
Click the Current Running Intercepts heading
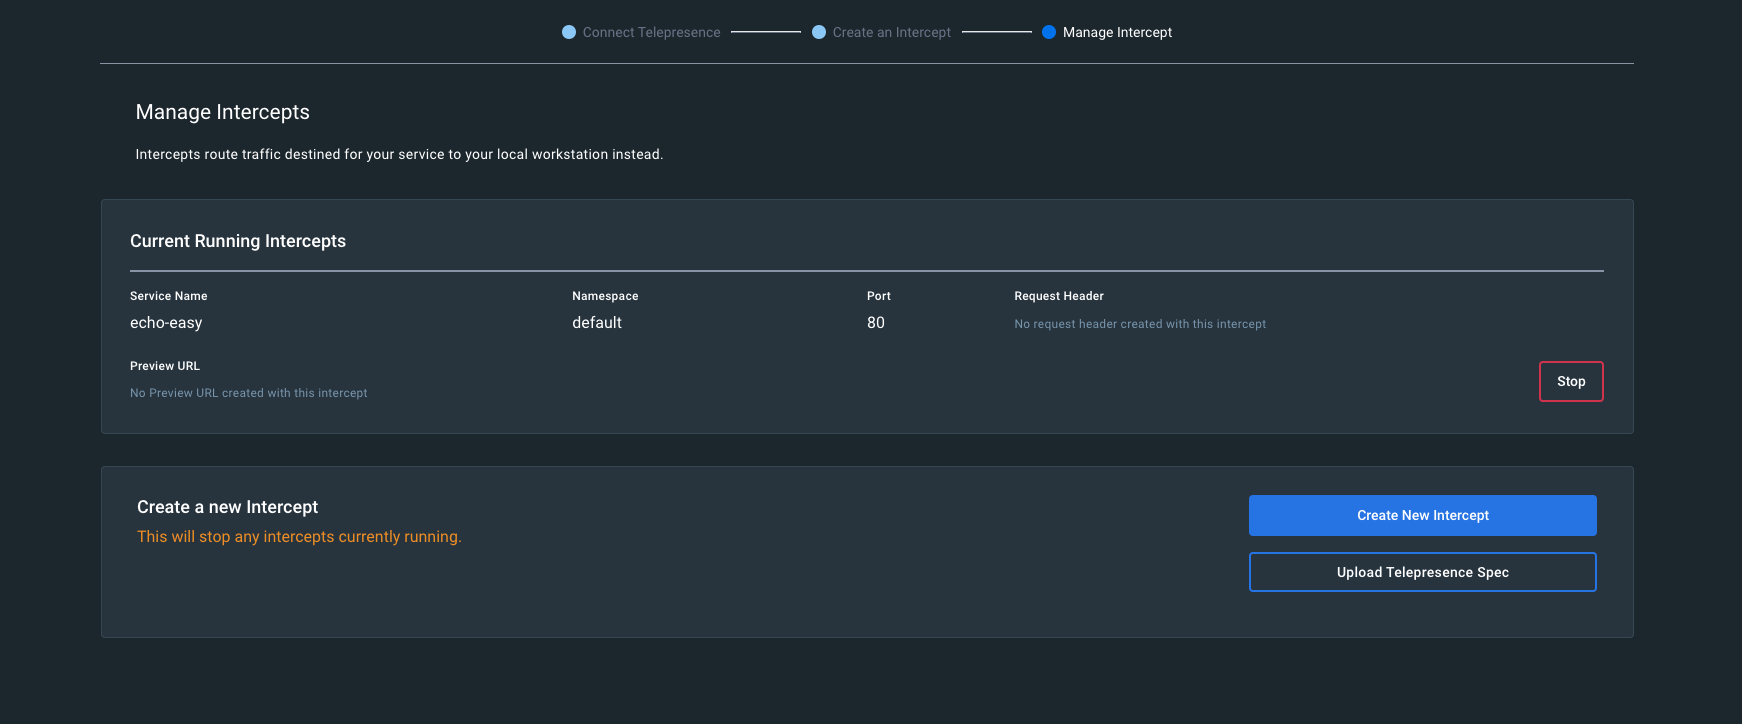tap(238, 241)
